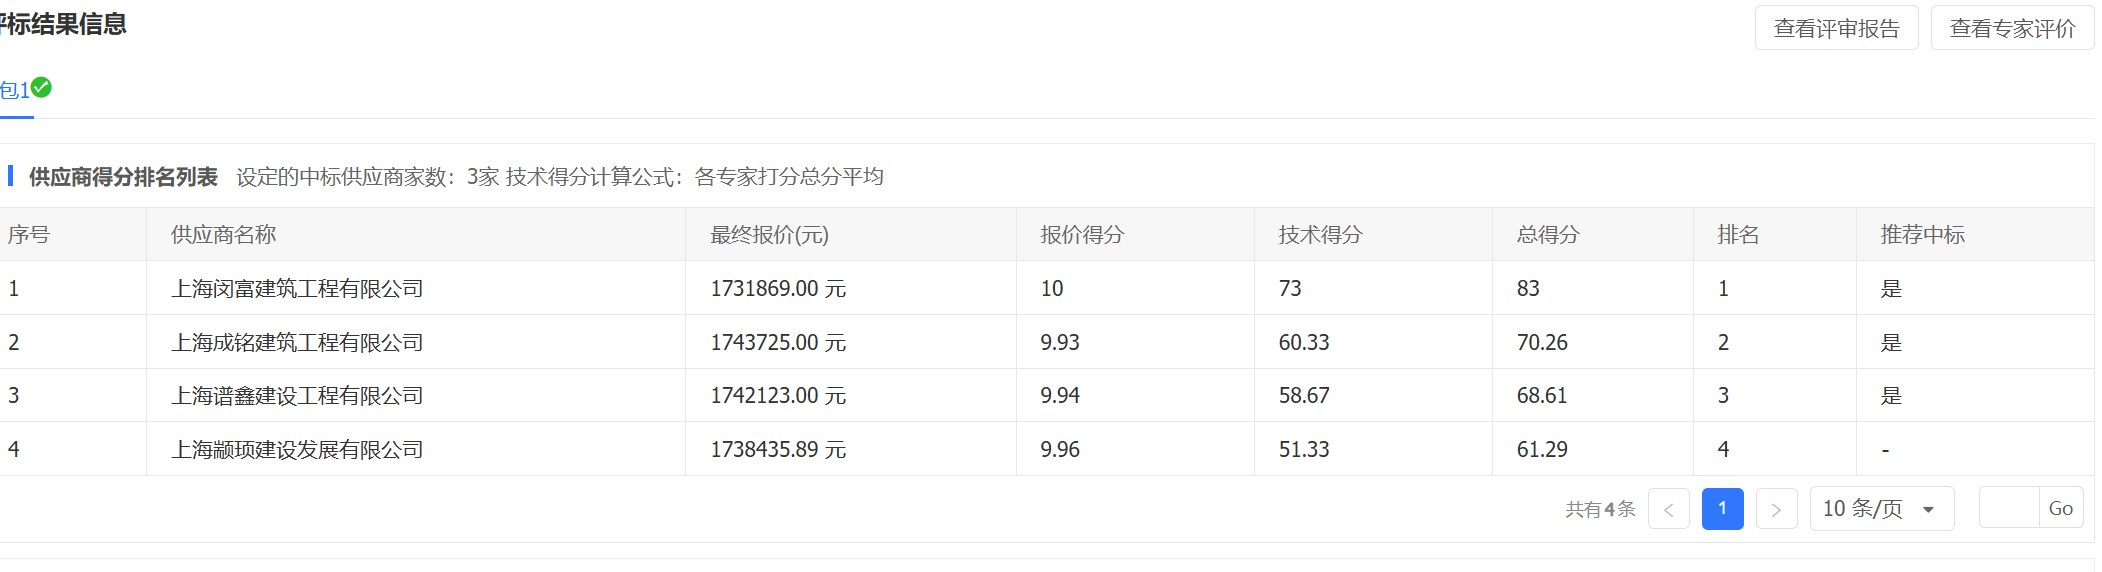
Task: Select page number 1 in pagination
Action: click(x=1722, y=509)
